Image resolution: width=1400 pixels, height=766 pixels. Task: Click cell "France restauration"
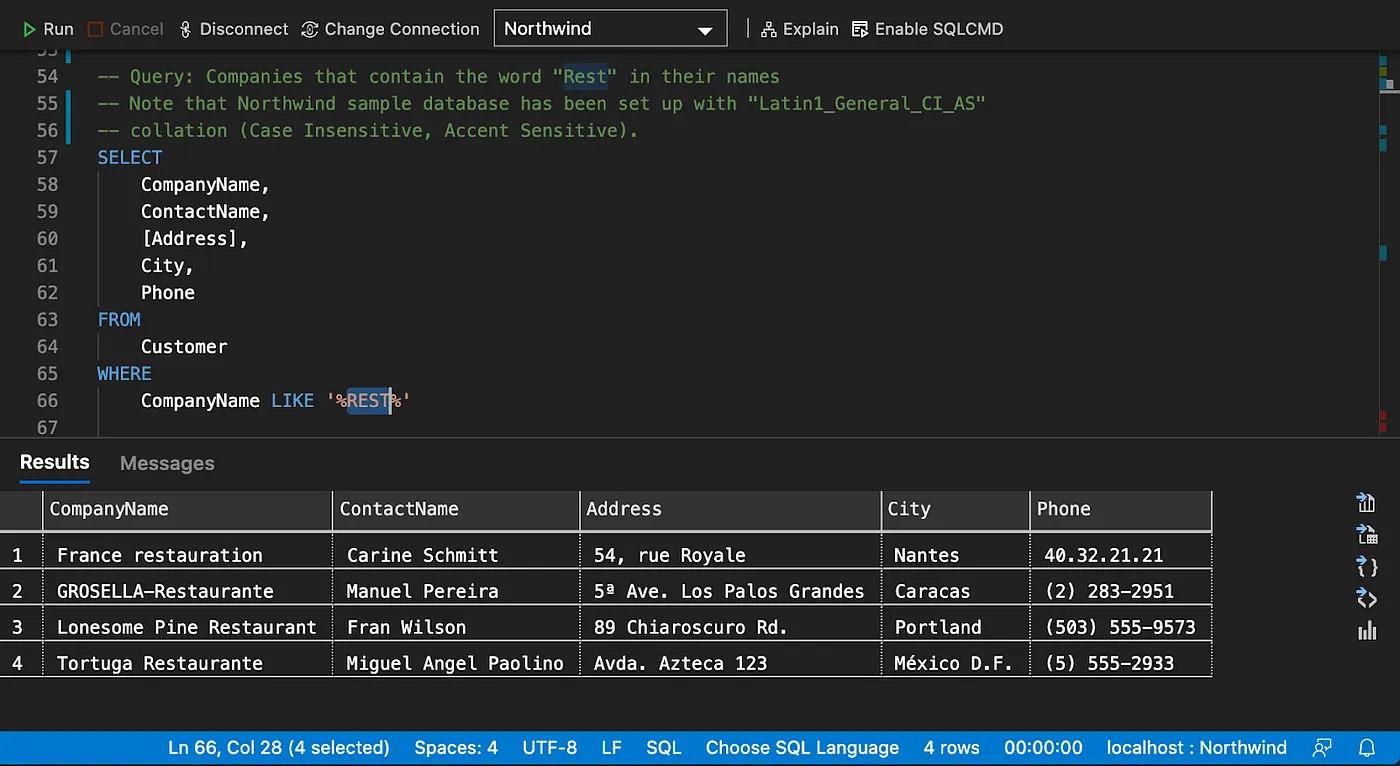(188, 555)
